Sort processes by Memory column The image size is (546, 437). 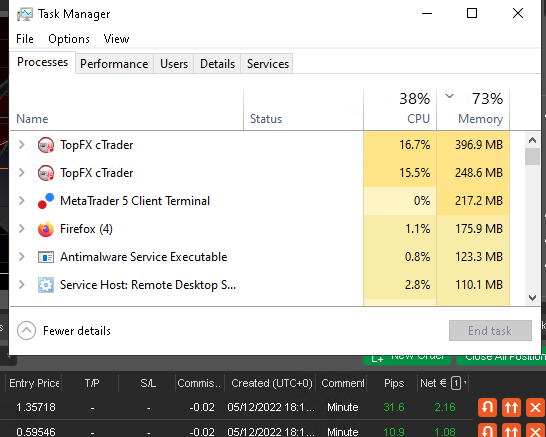[473, 110]
